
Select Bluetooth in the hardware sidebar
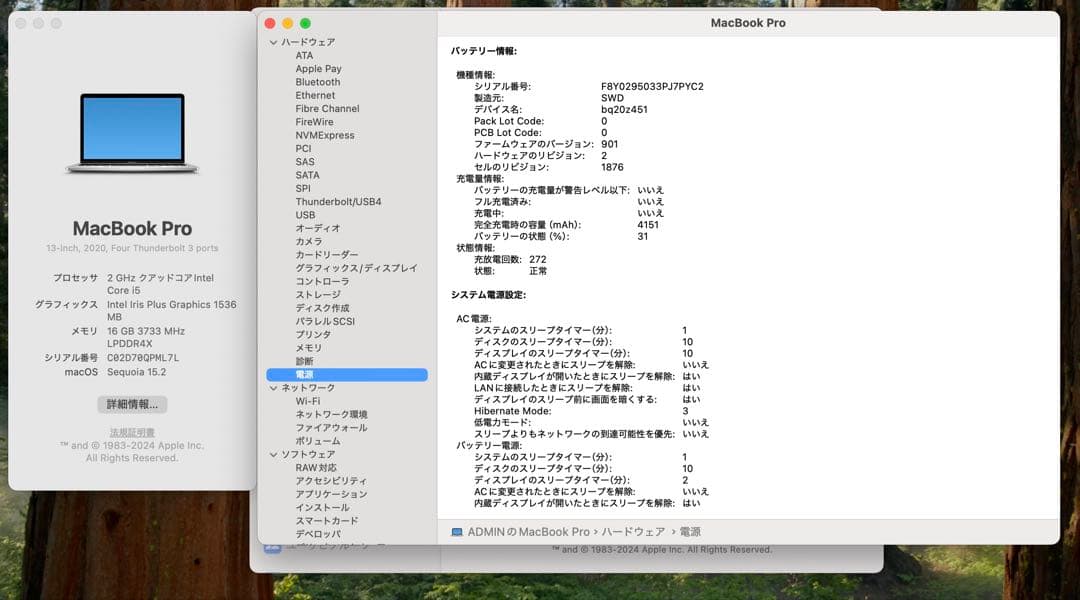pos(317,82)
